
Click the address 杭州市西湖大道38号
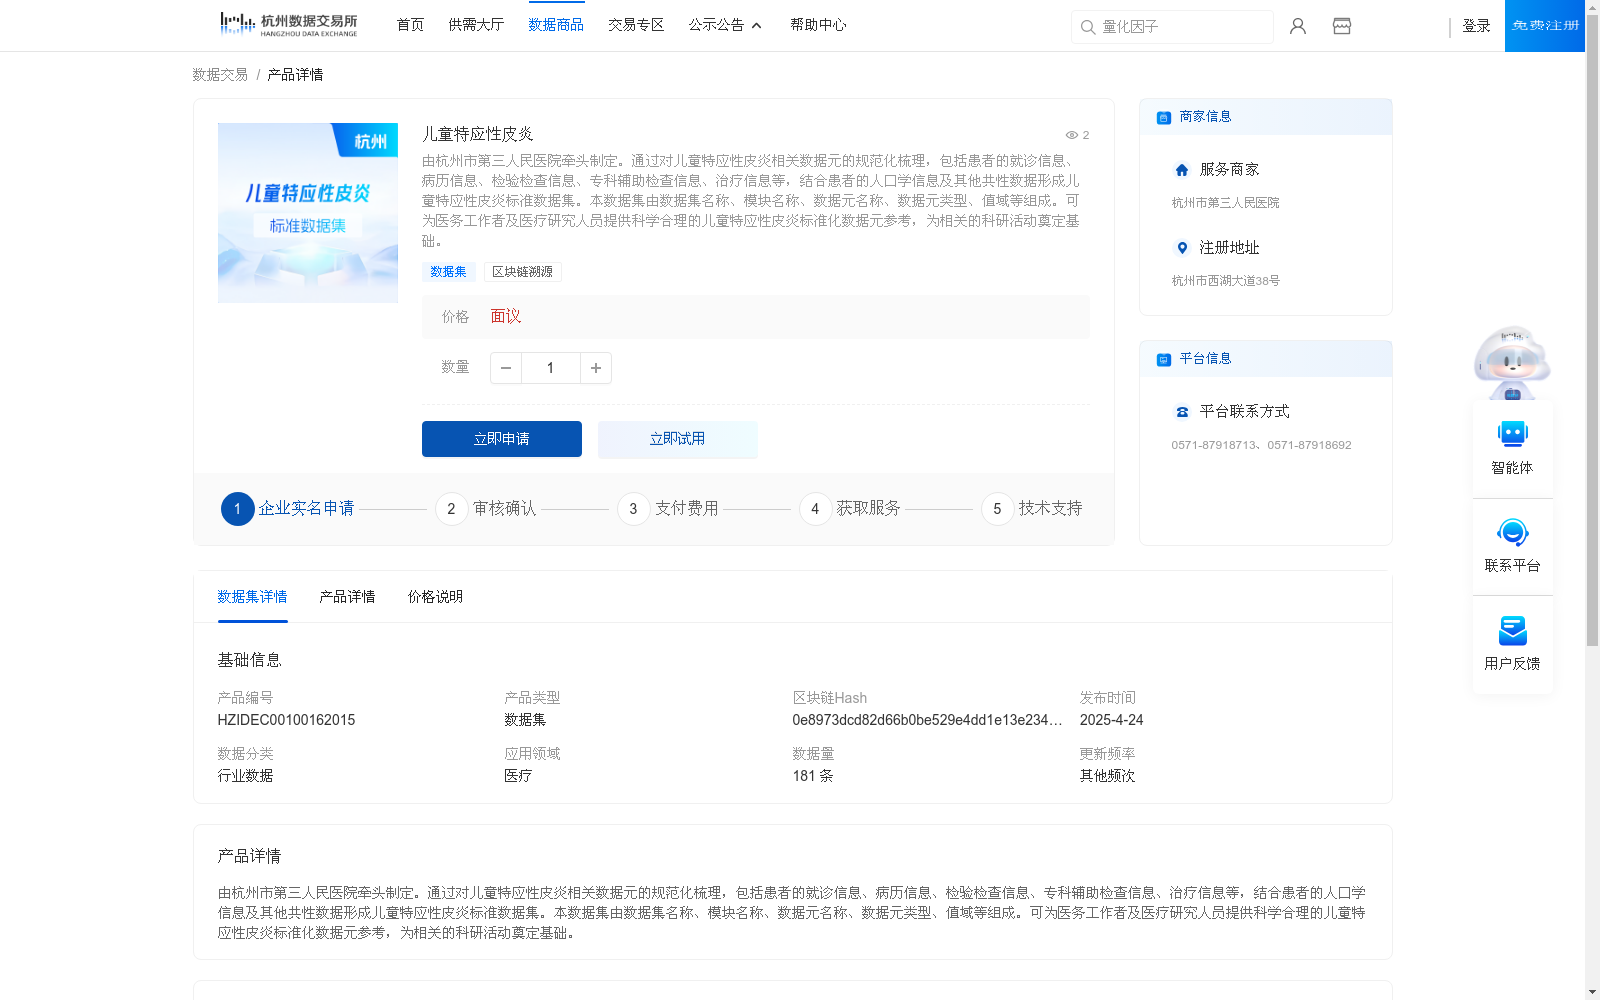pyautogui.click(x=1225, y=281)
